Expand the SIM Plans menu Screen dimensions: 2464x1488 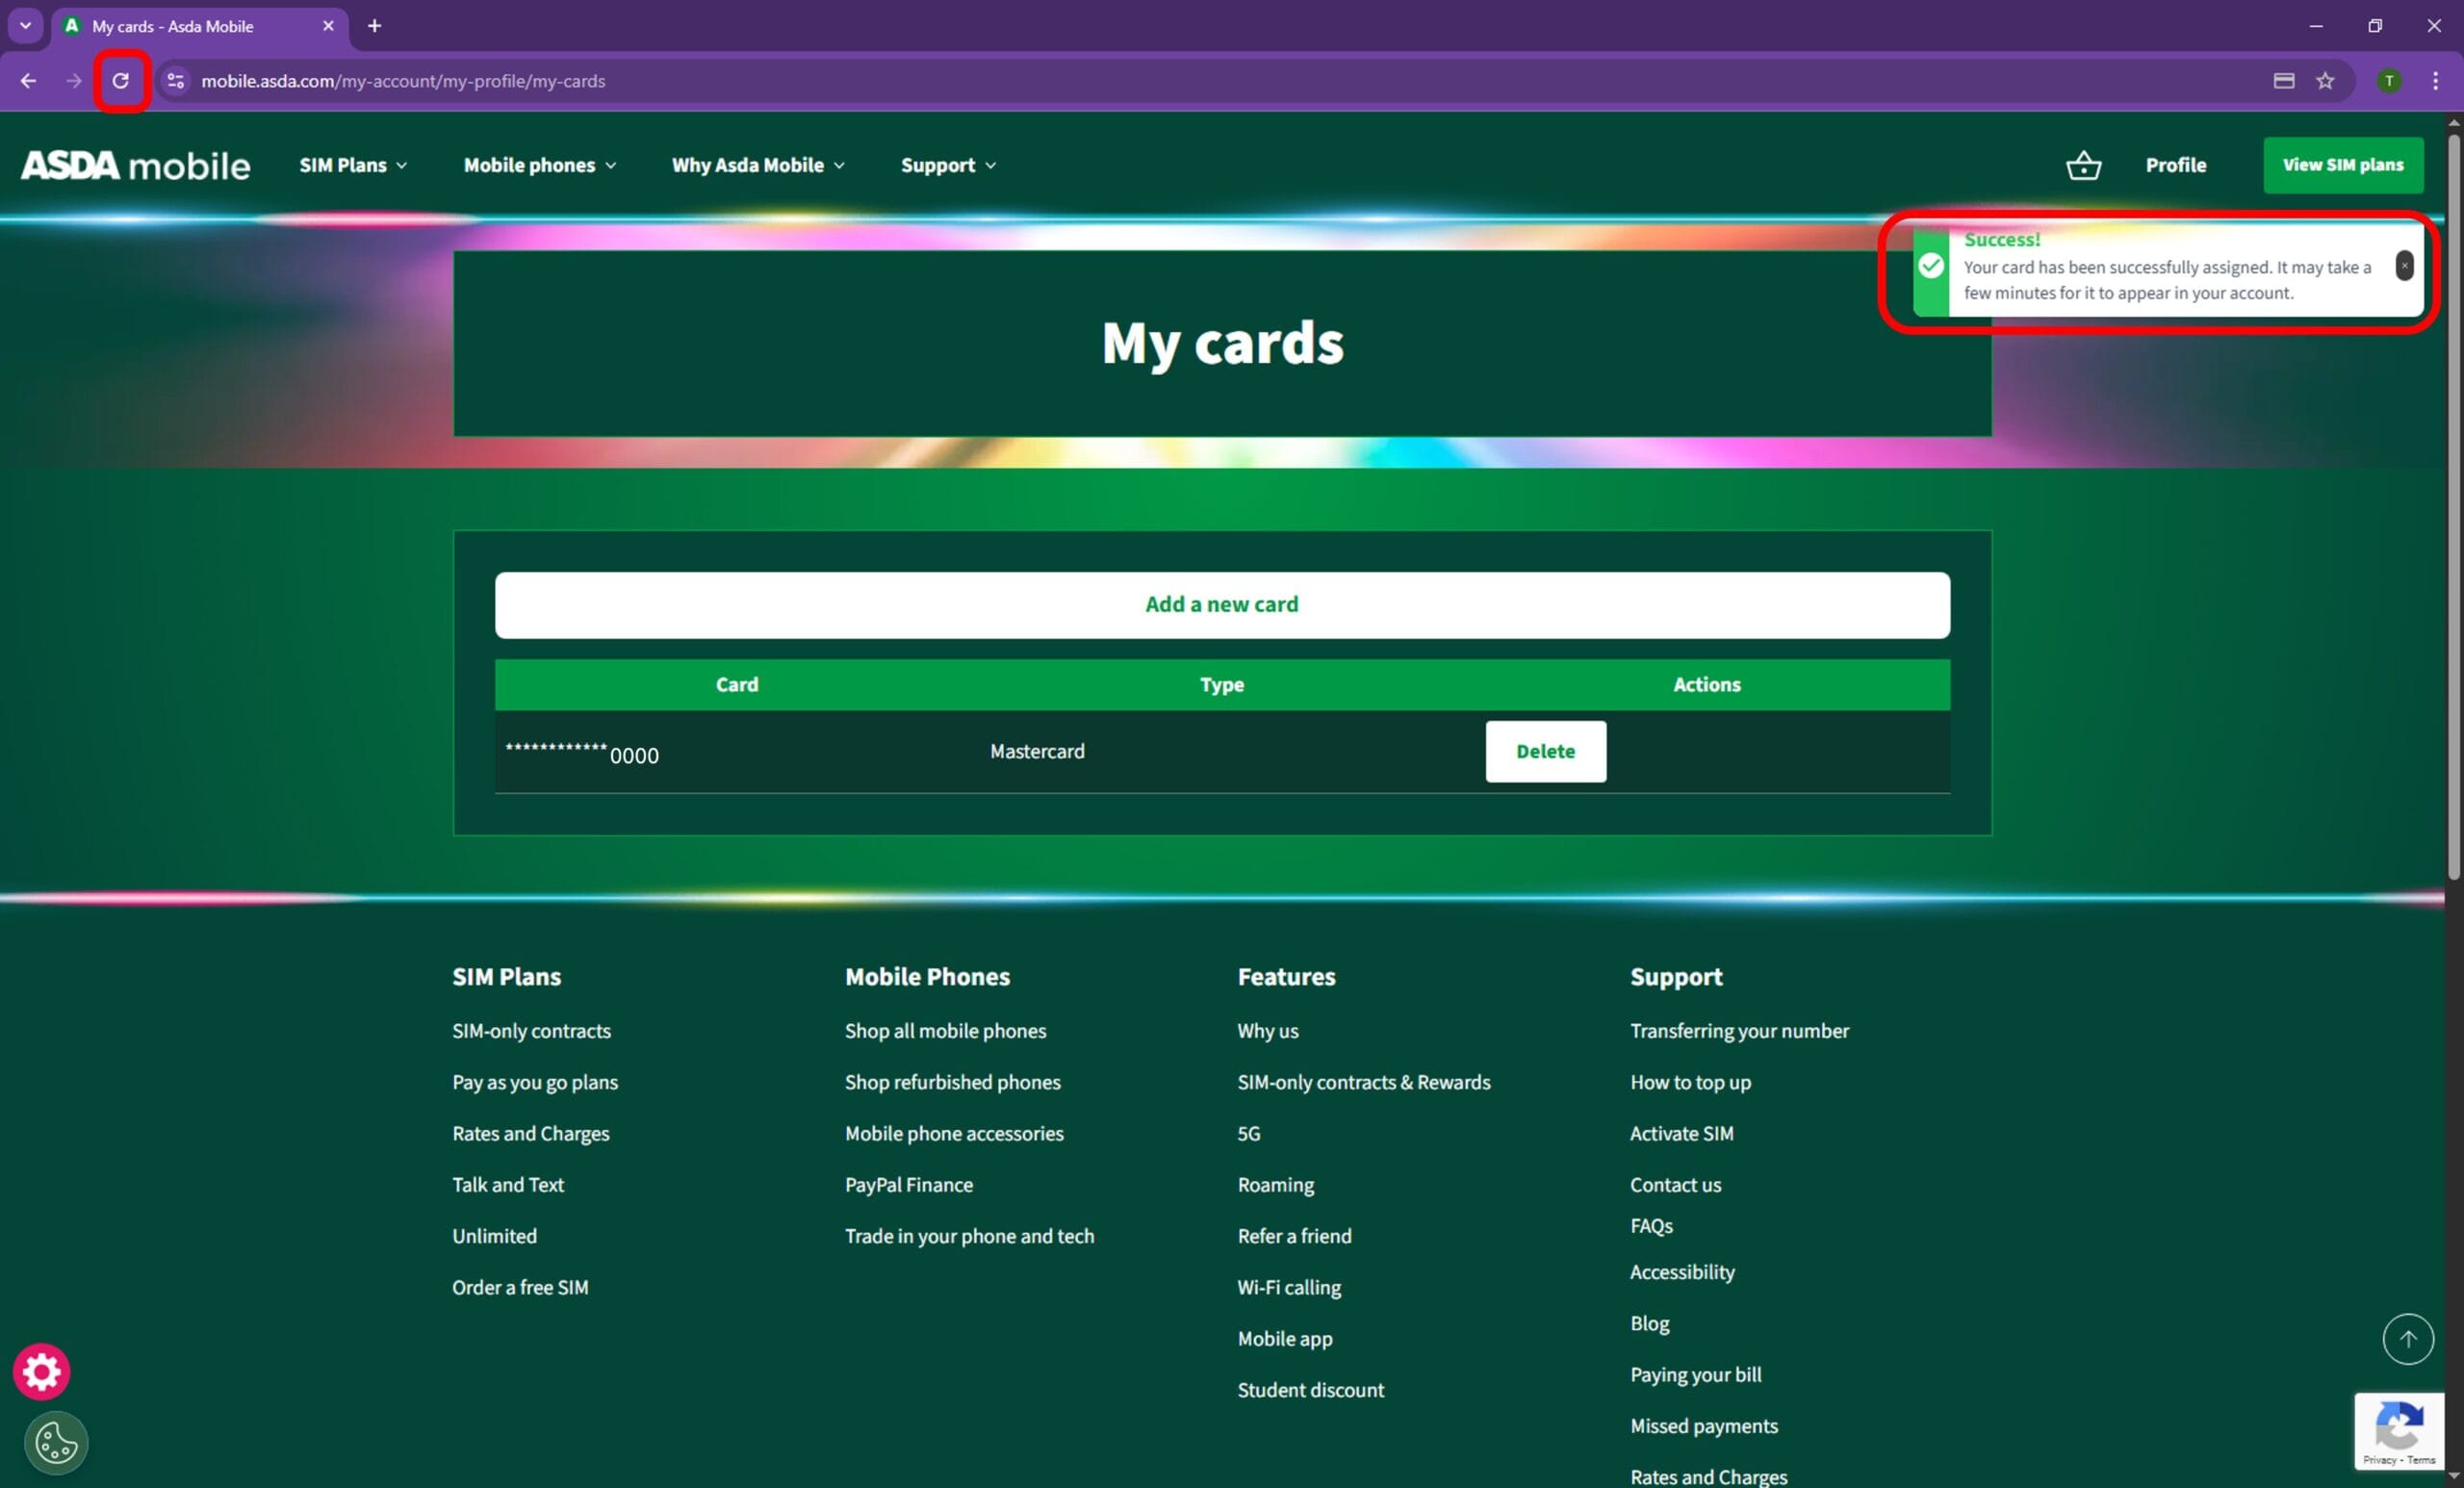coord(353,165)
